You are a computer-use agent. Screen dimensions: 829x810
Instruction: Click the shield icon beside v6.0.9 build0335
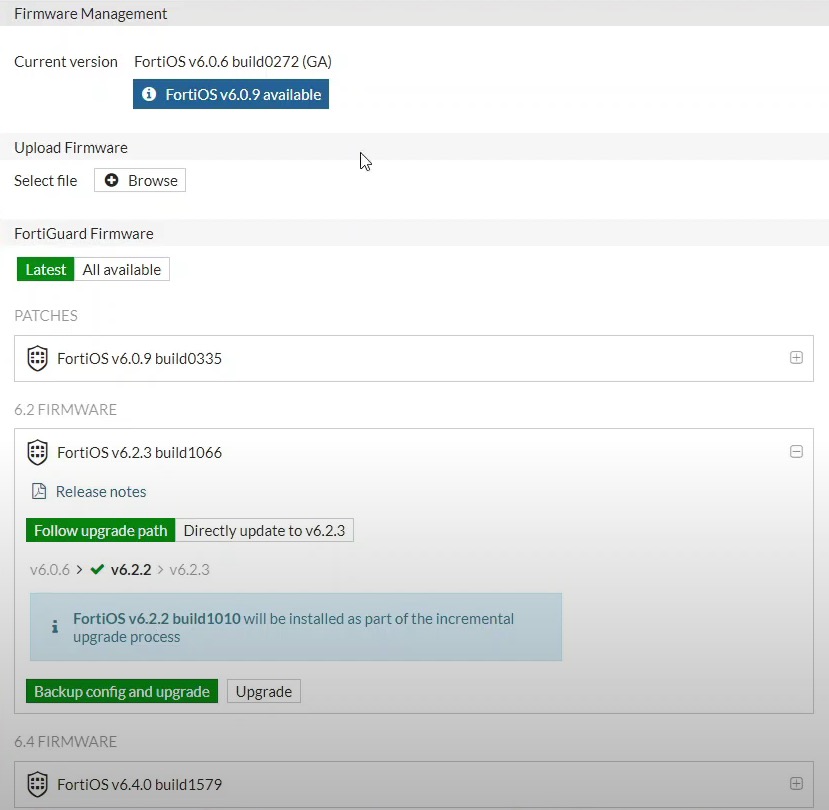(x=38, y=358)
